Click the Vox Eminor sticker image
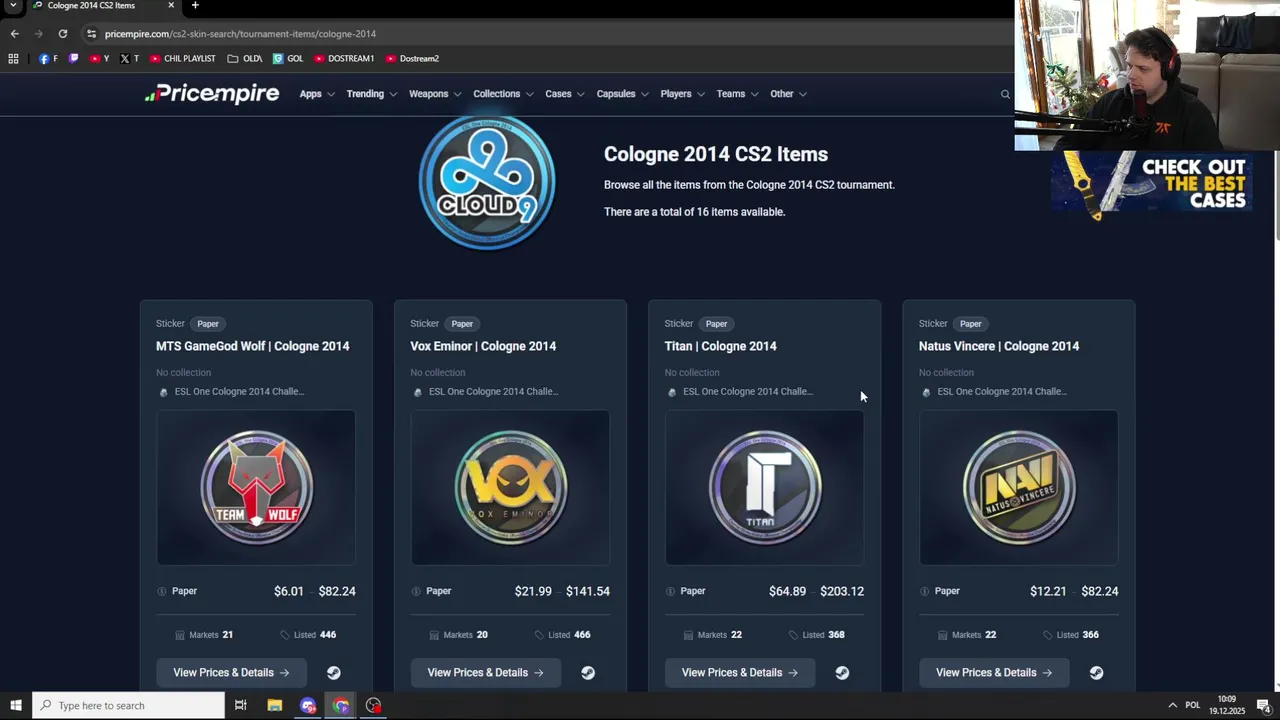This screenshot has height=720, width=1280. 510,487
